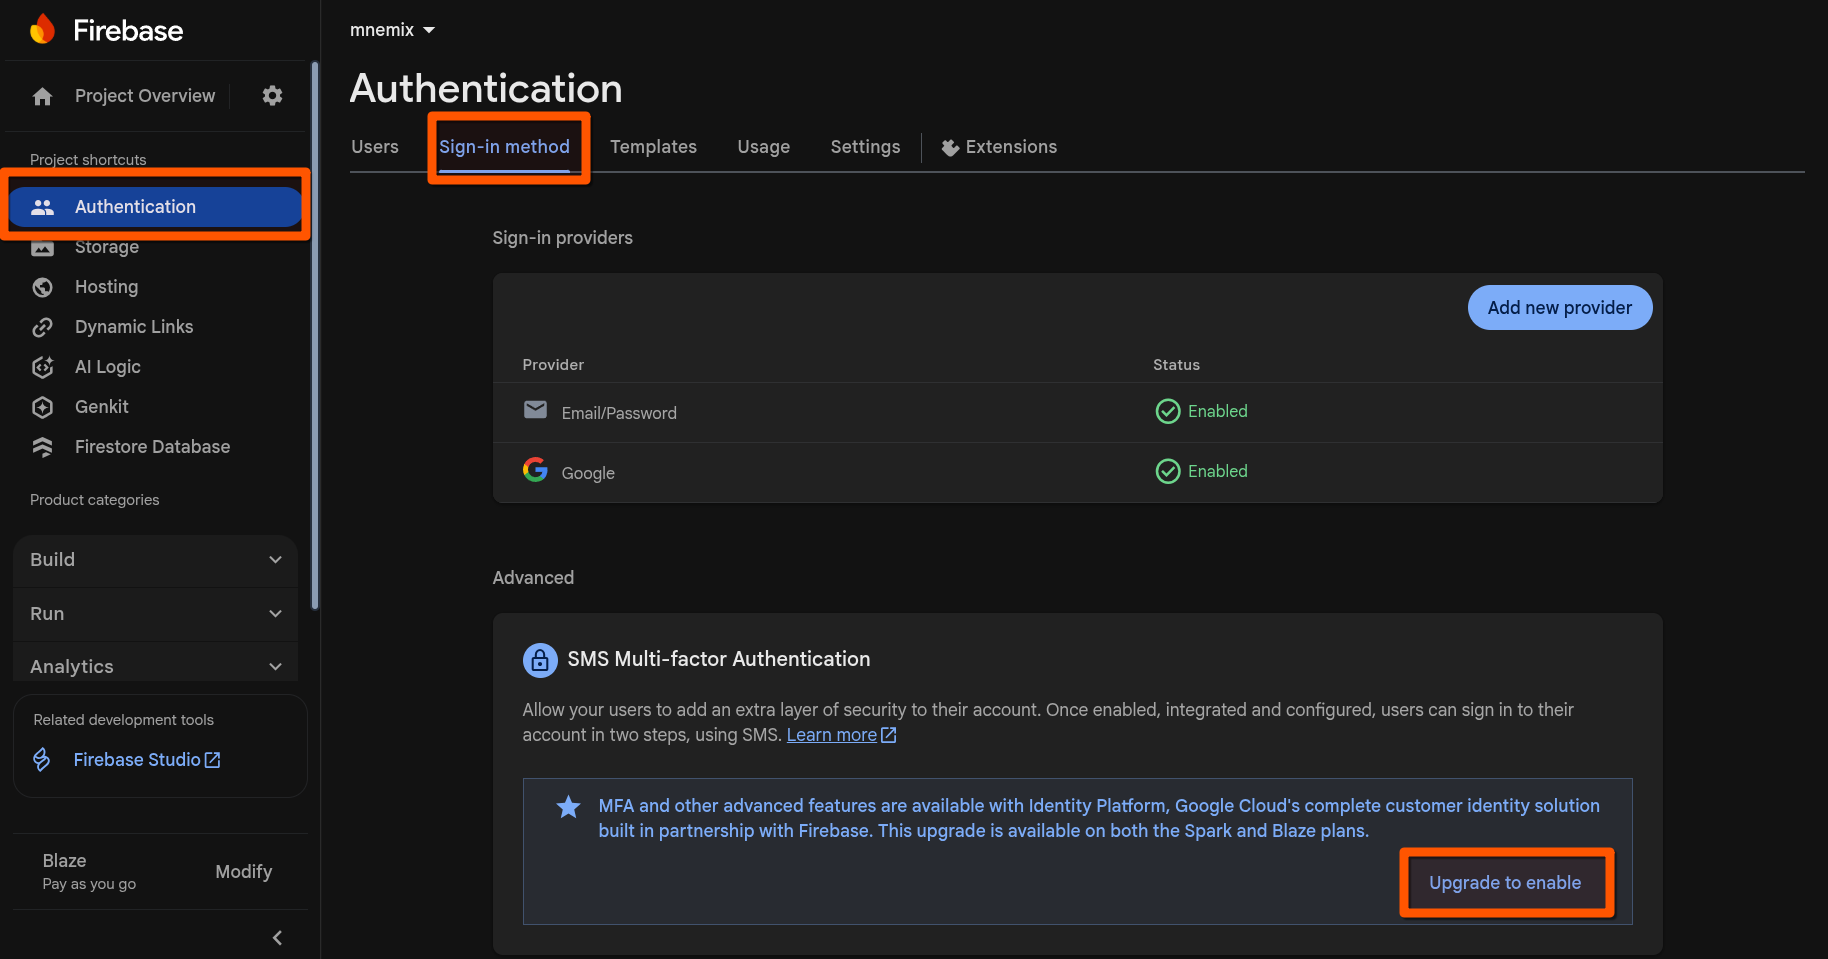Open the Extensions tab with puzzle icon

click(1000, 146)
